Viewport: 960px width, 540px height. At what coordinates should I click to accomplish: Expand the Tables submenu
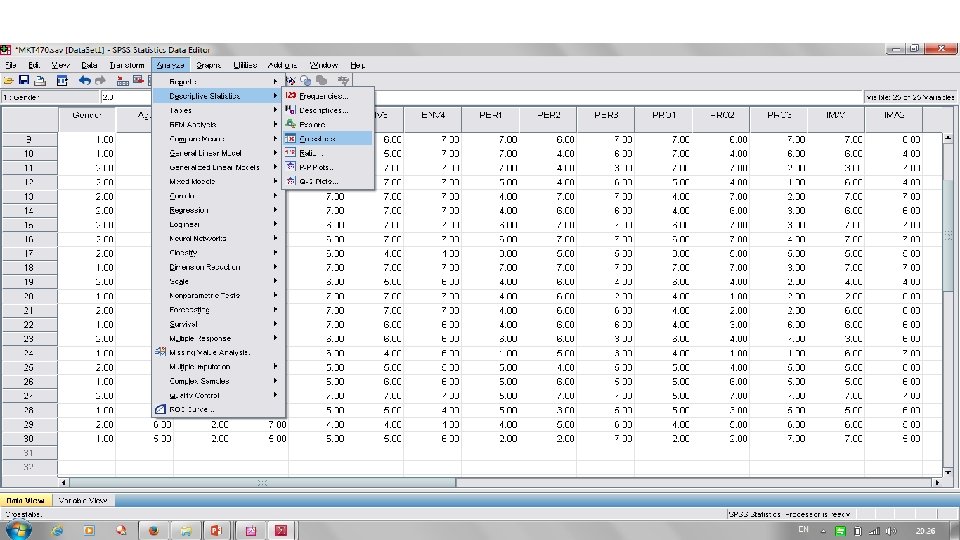[218, 110]
